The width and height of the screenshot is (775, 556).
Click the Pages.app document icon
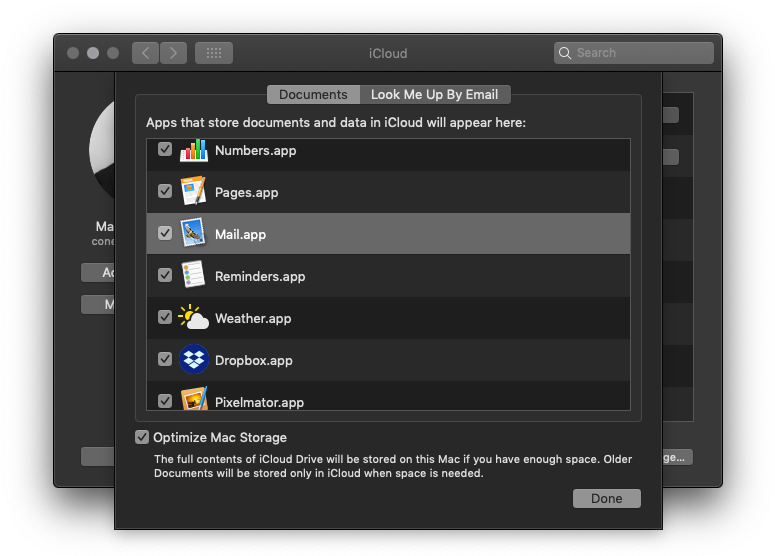pos(193,192)
